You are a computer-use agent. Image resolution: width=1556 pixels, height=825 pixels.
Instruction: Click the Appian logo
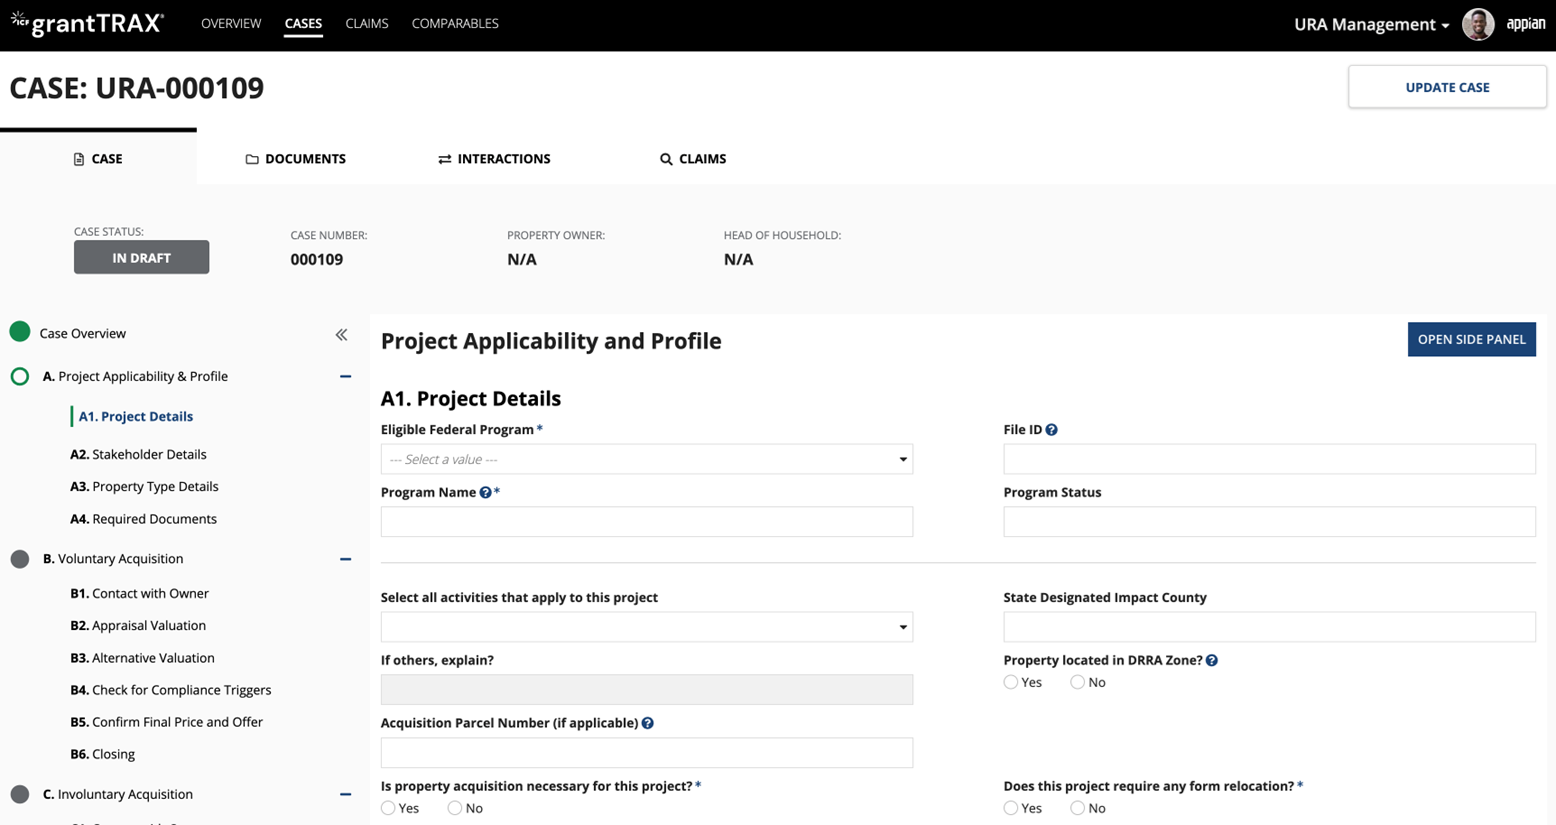click(1526, 24)
